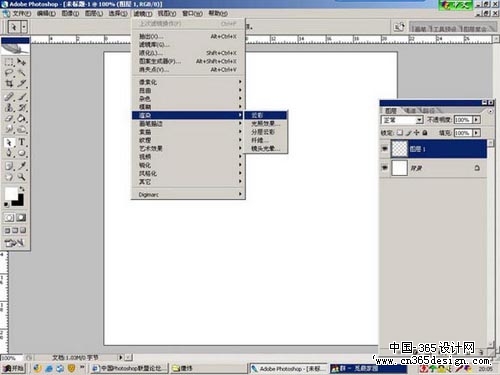Image resolution: width=500 pixels, height=375 pixels.
Task: Click the foreground color swatch
Action: pyautogui.click(x=11, y=193)
